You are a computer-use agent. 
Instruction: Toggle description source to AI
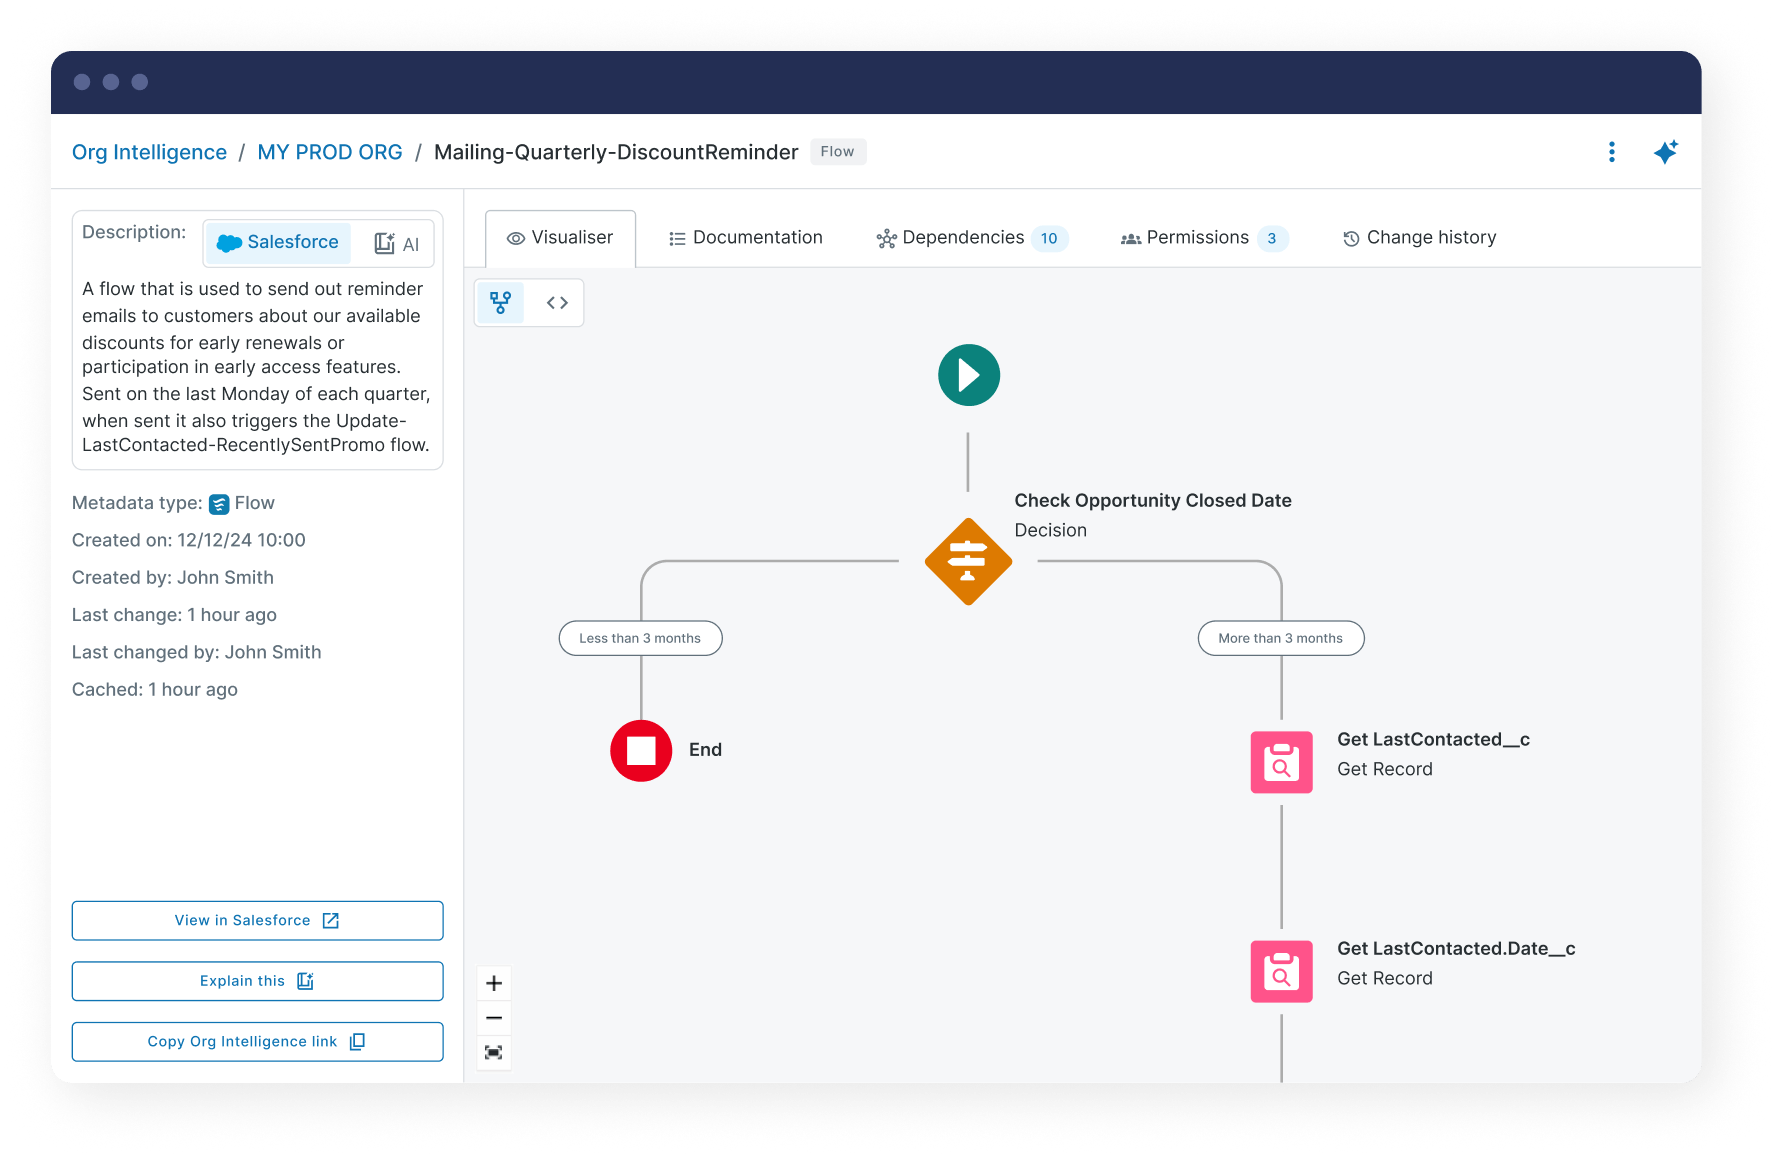coord(397,244)
